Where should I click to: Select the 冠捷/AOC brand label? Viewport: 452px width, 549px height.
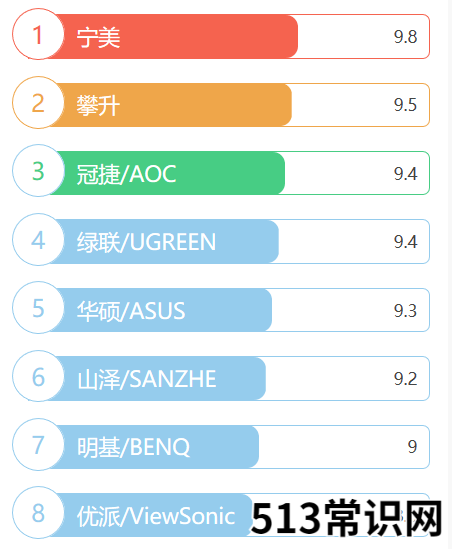126,174
